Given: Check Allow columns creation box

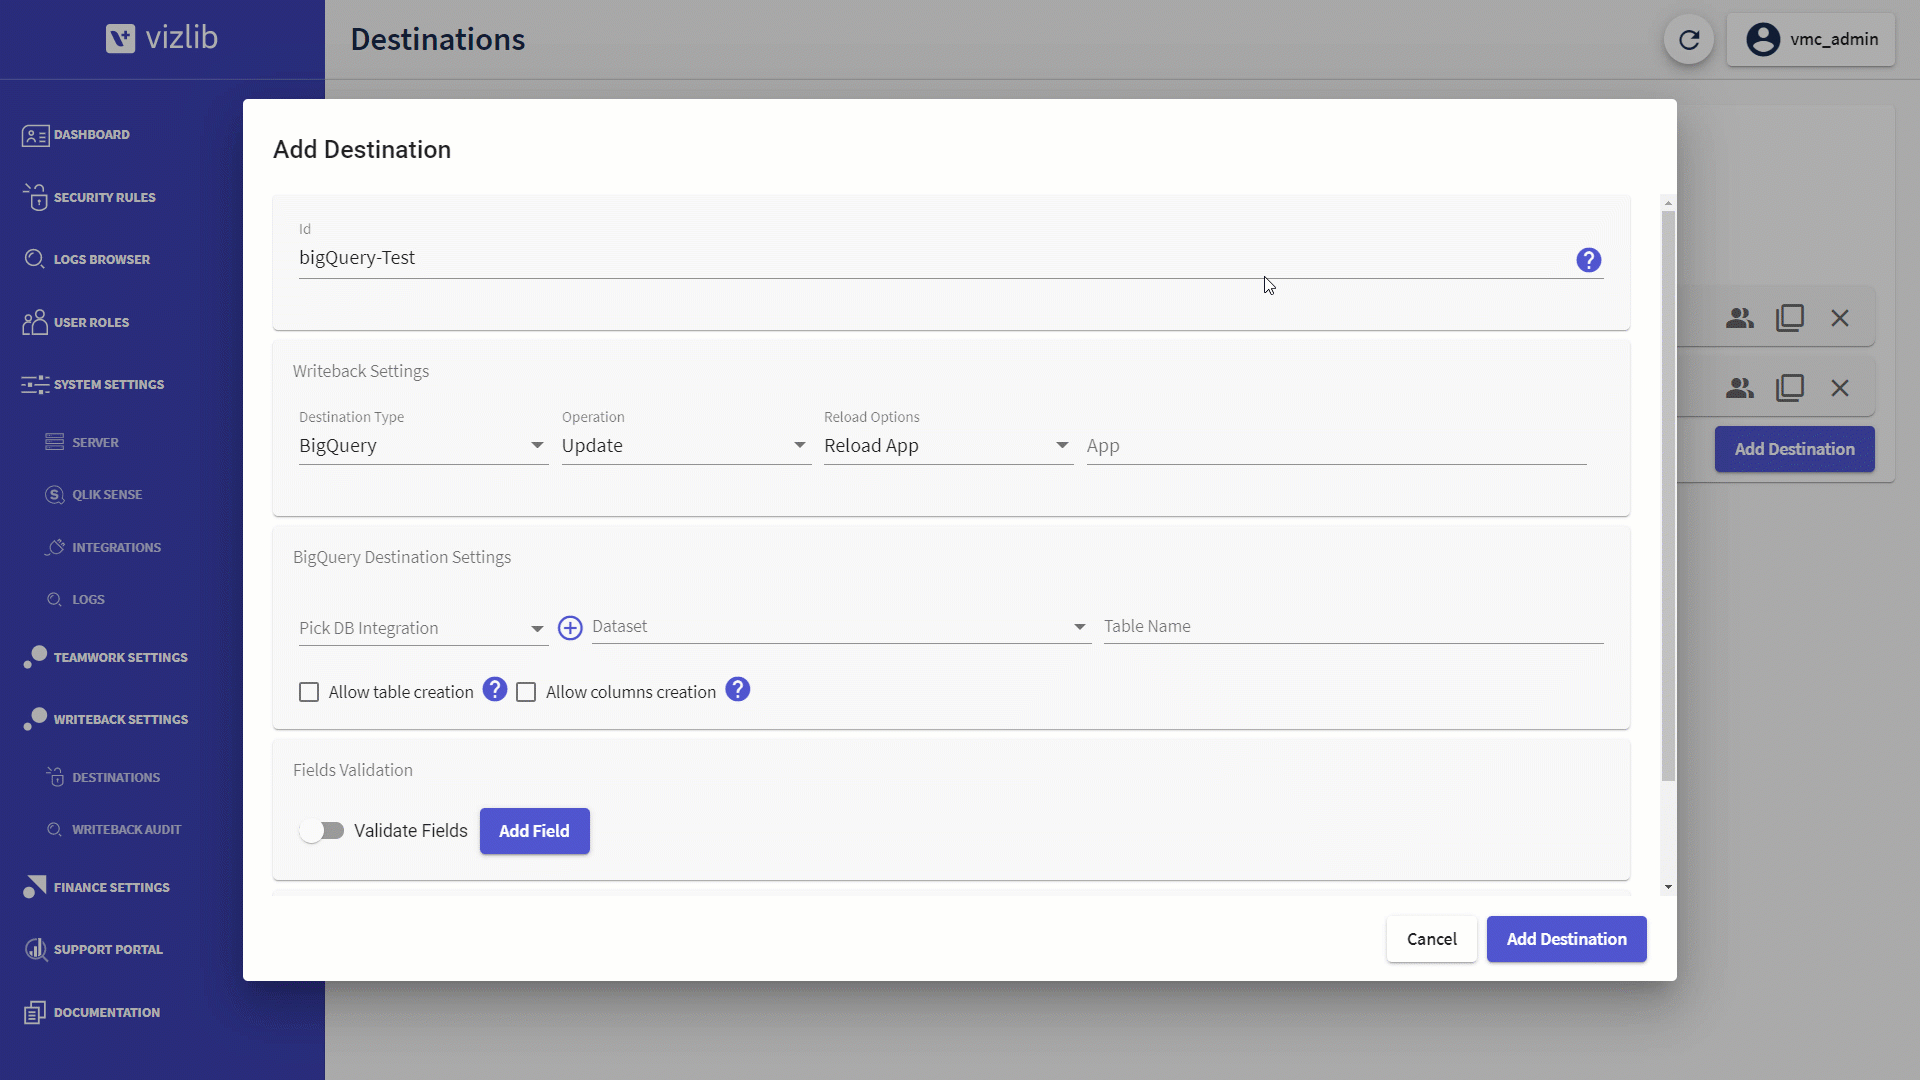Looking at the screenshot, I should pos(526,692).
